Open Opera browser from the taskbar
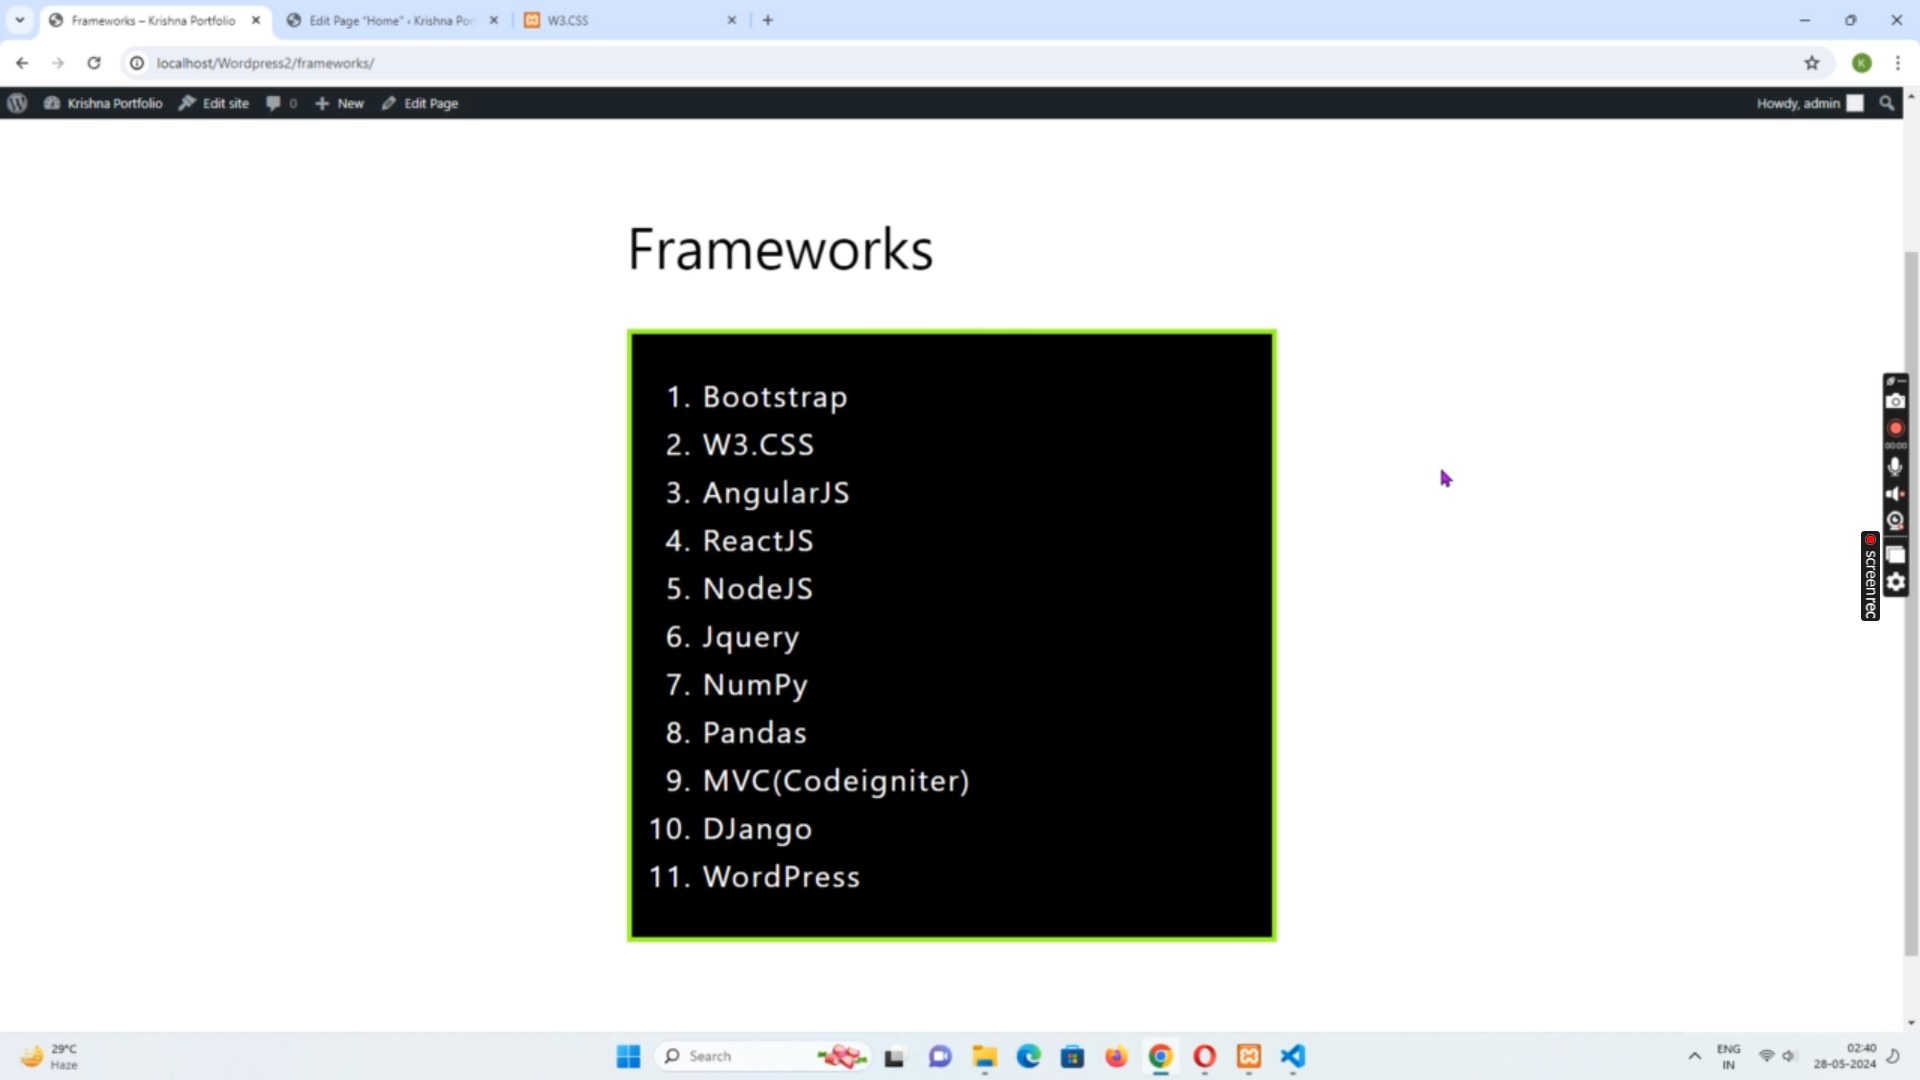The height and width of the screenshot is (1080, 1920). click(x=1204, y=1056)
